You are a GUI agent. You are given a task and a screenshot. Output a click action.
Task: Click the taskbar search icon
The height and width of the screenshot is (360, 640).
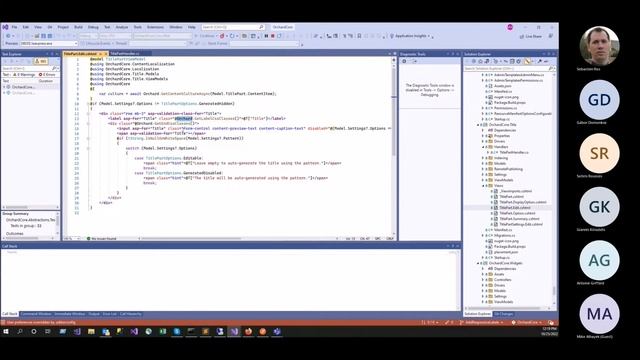pyautogui.click(x=20, y=331)
